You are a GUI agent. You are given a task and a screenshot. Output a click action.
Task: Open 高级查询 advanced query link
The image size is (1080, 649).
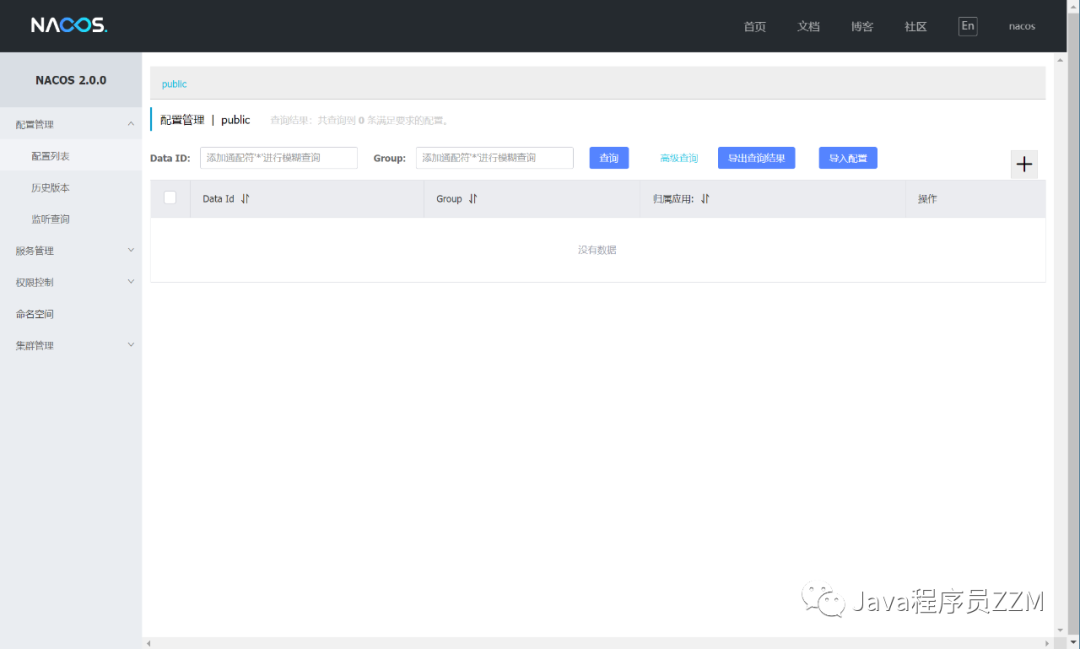click(679, 158)
